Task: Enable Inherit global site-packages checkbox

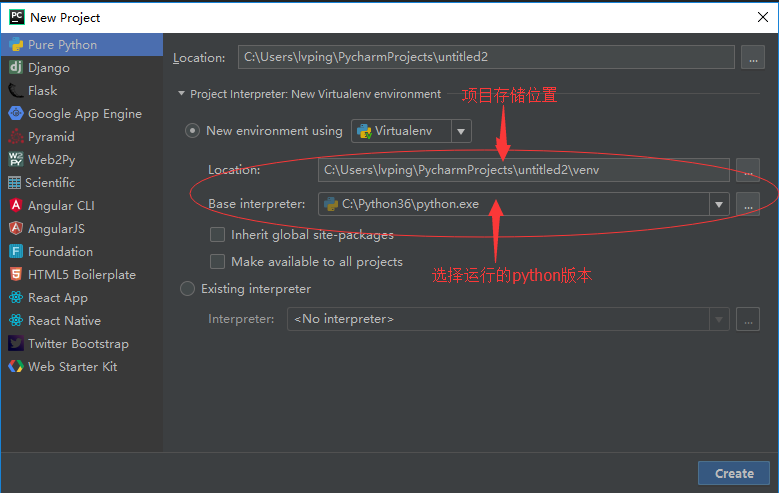Action: [x=217, y=235]
